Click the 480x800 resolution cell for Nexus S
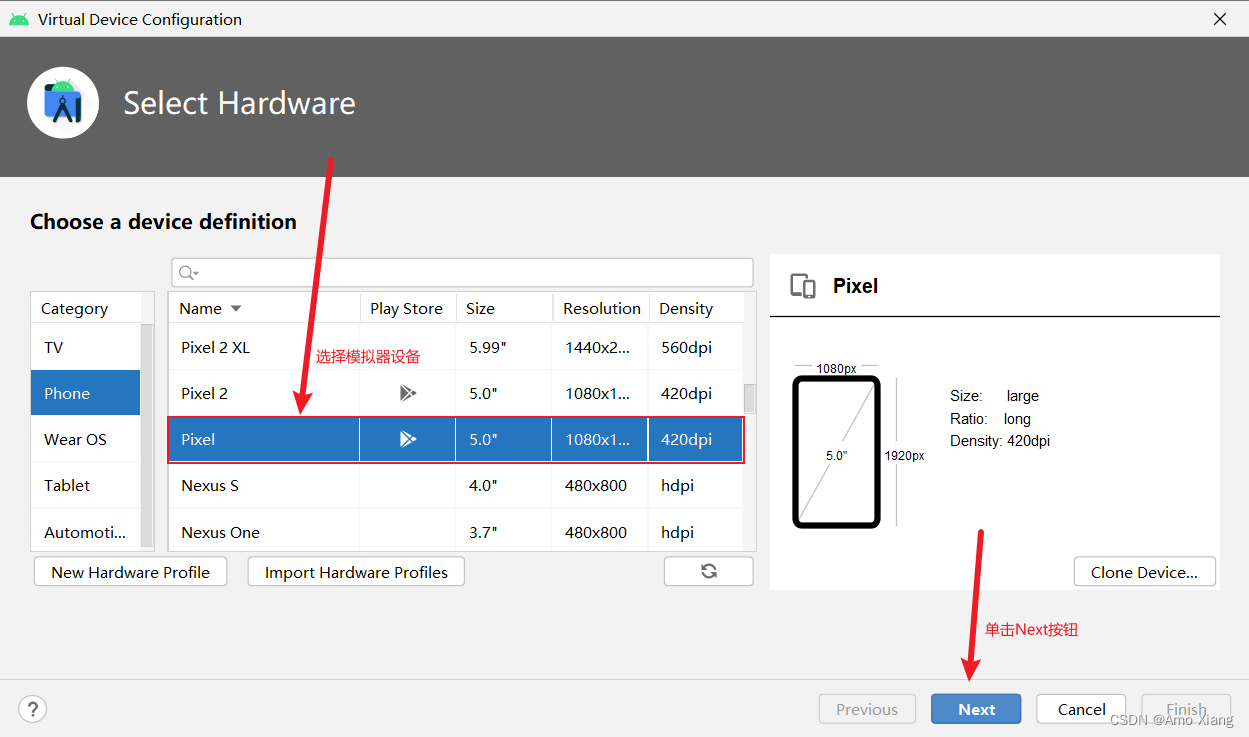The width and height of the screenshot is (1249, 737). tap(601, 485)
